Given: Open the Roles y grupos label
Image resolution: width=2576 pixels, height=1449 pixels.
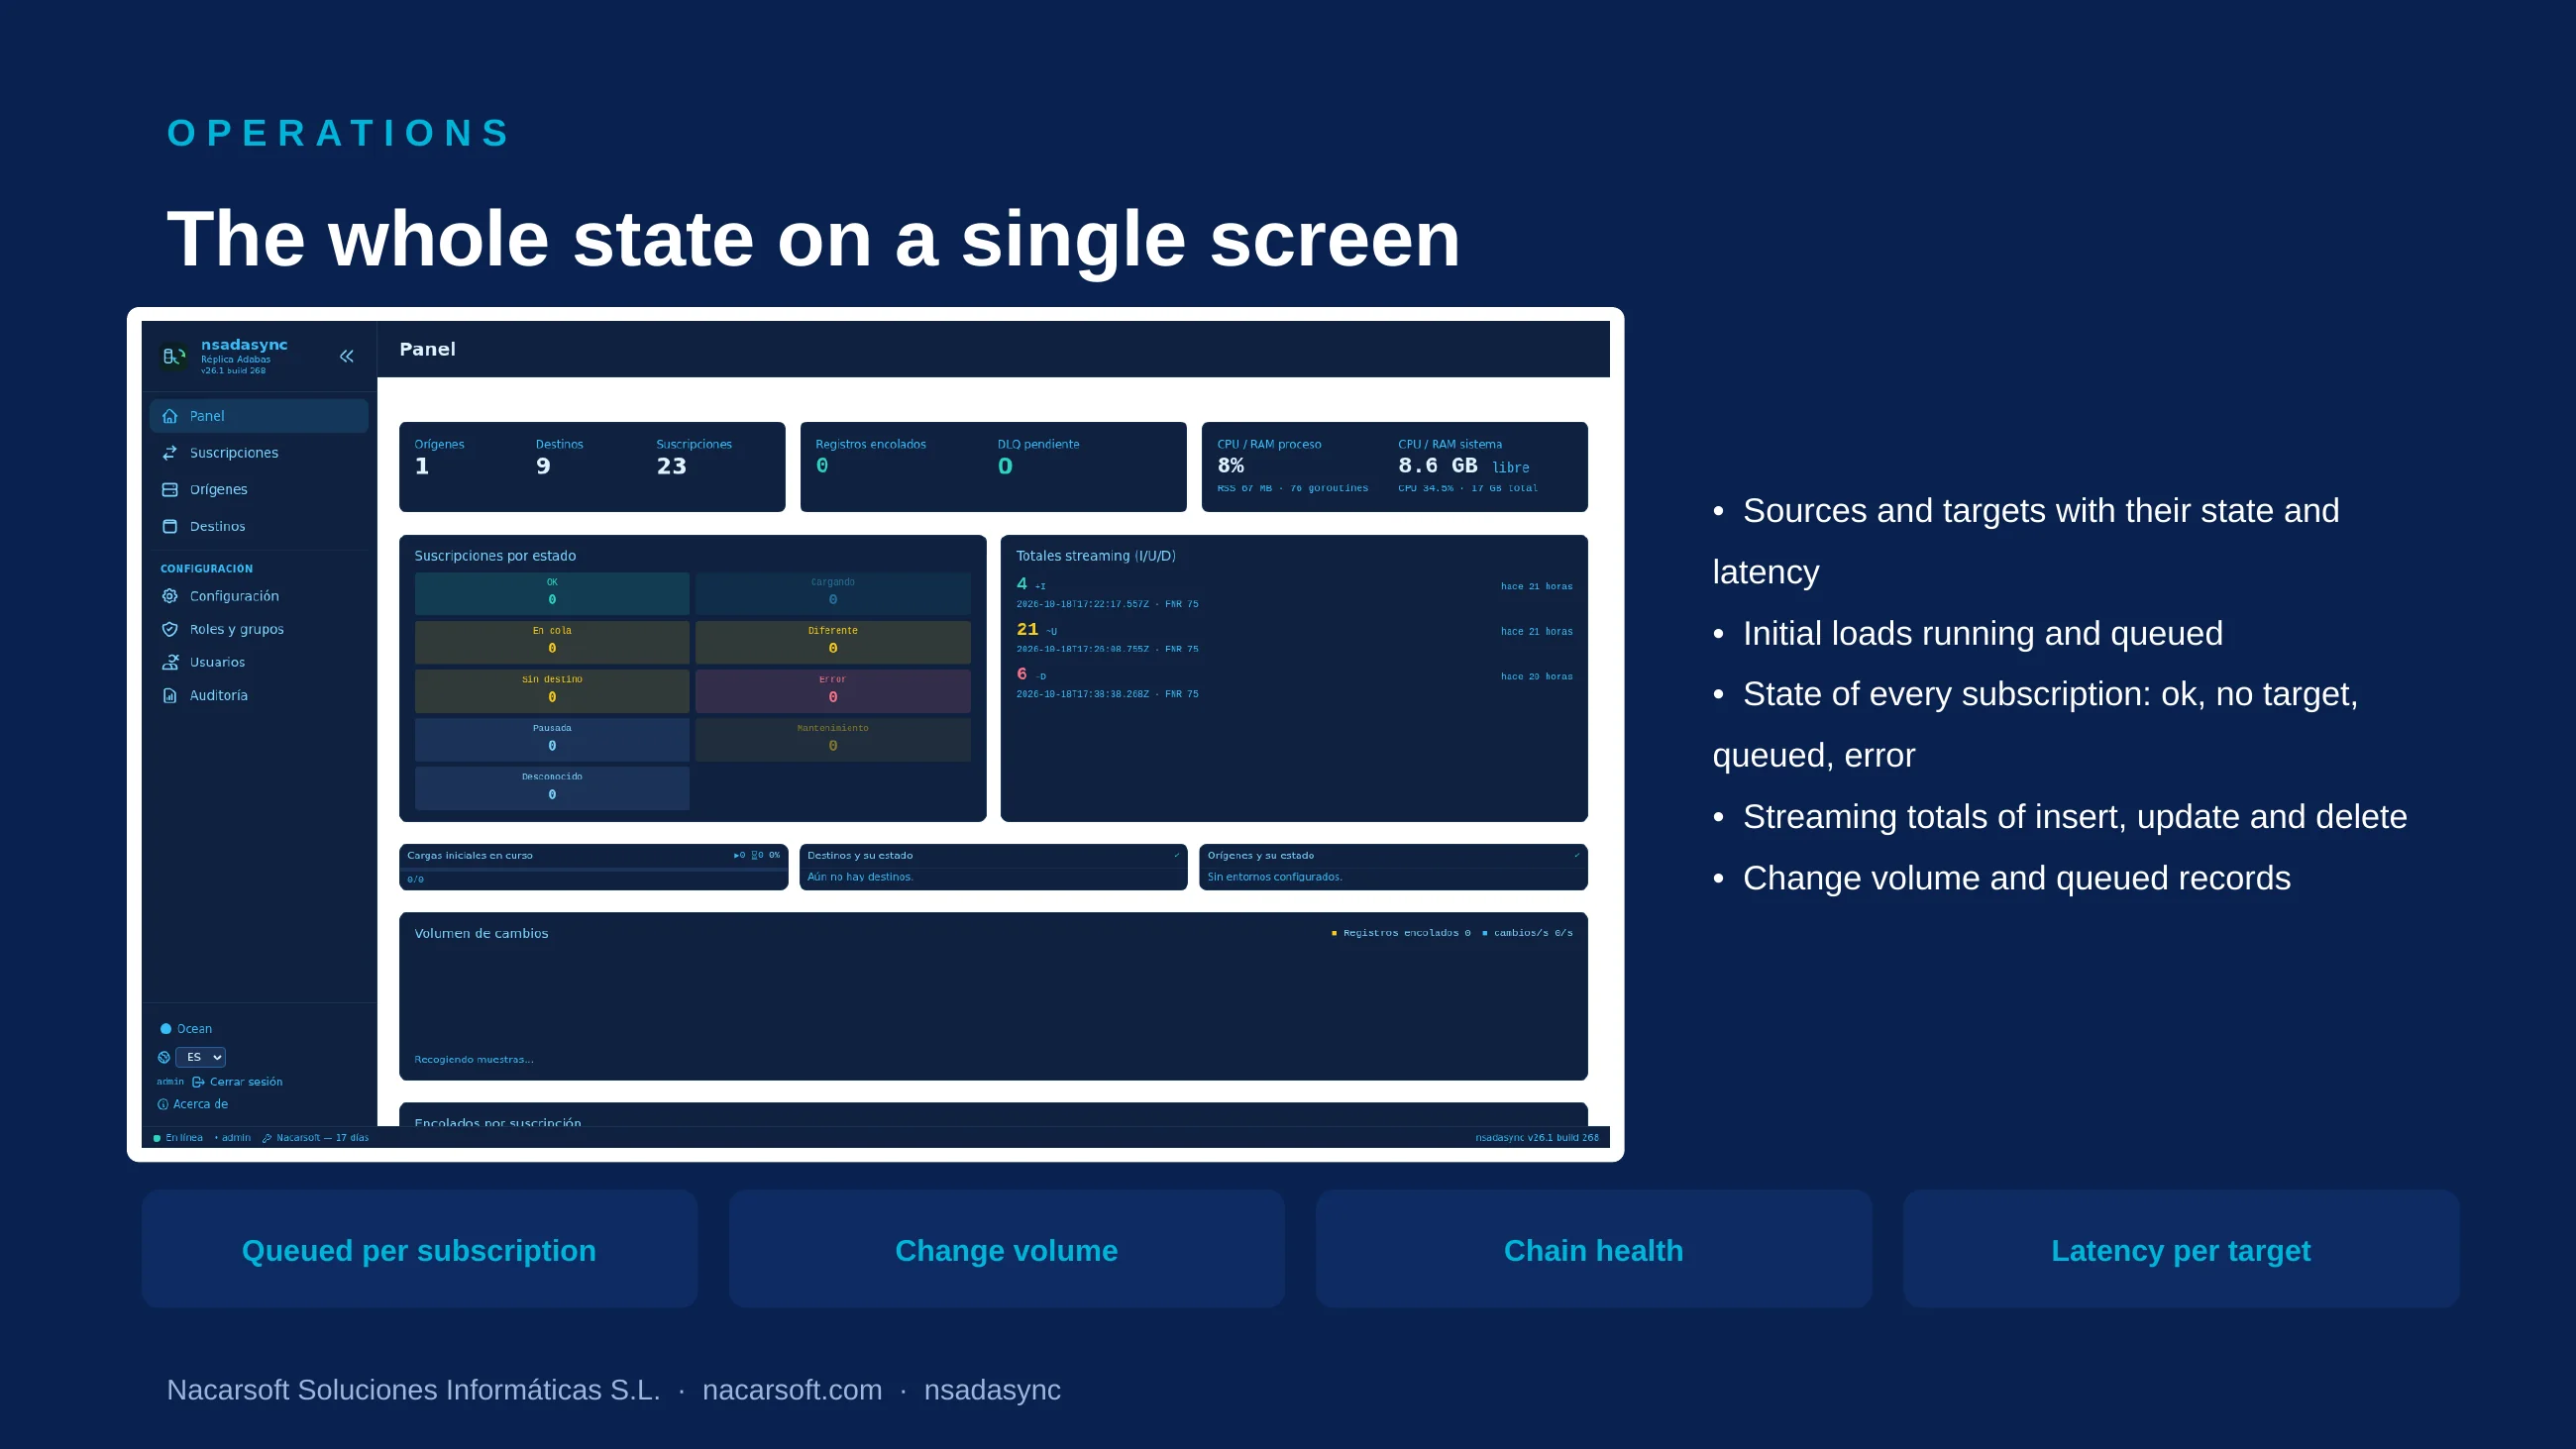Looking at the screenshot, I should click(x=237, y=629).
